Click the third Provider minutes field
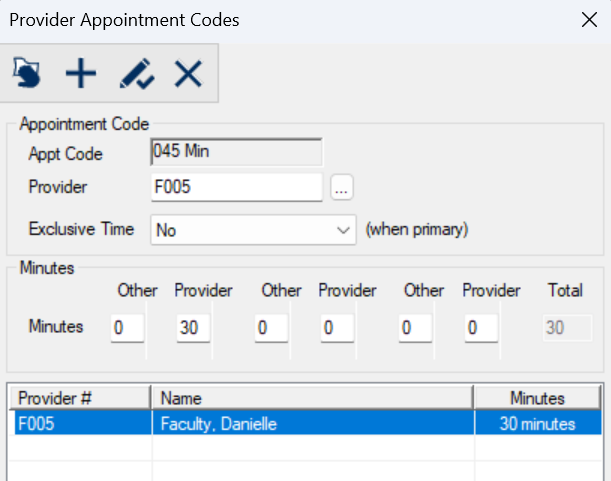 click(482, 327)
